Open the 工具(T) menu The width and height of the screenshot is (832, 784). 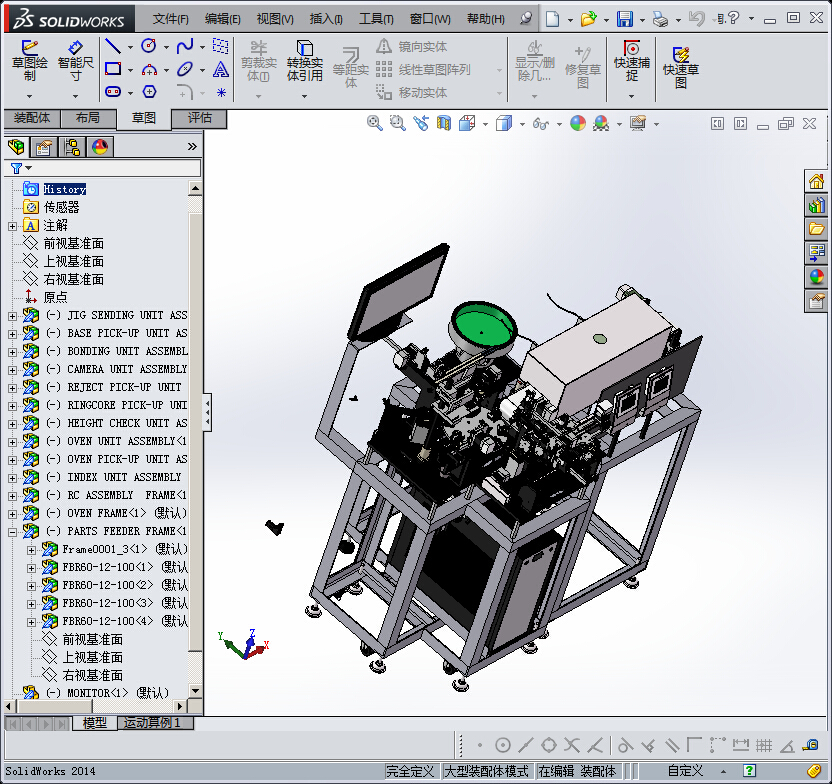click(x=376, y=19)
